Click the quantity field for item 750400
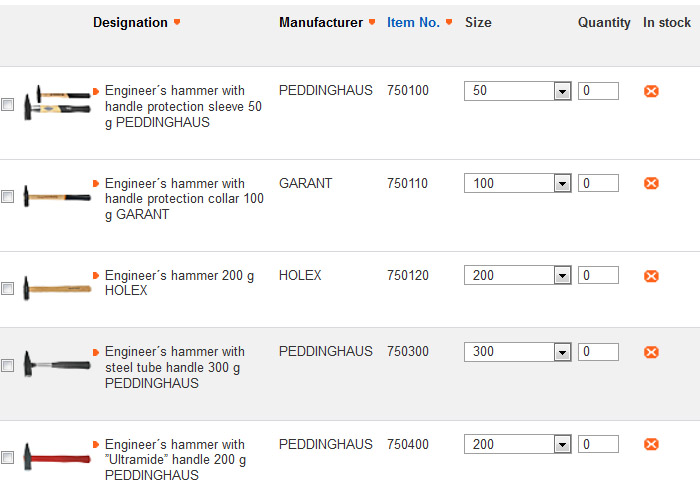The height and width of the screenshot is (500, 700). [x=599, y=444]
